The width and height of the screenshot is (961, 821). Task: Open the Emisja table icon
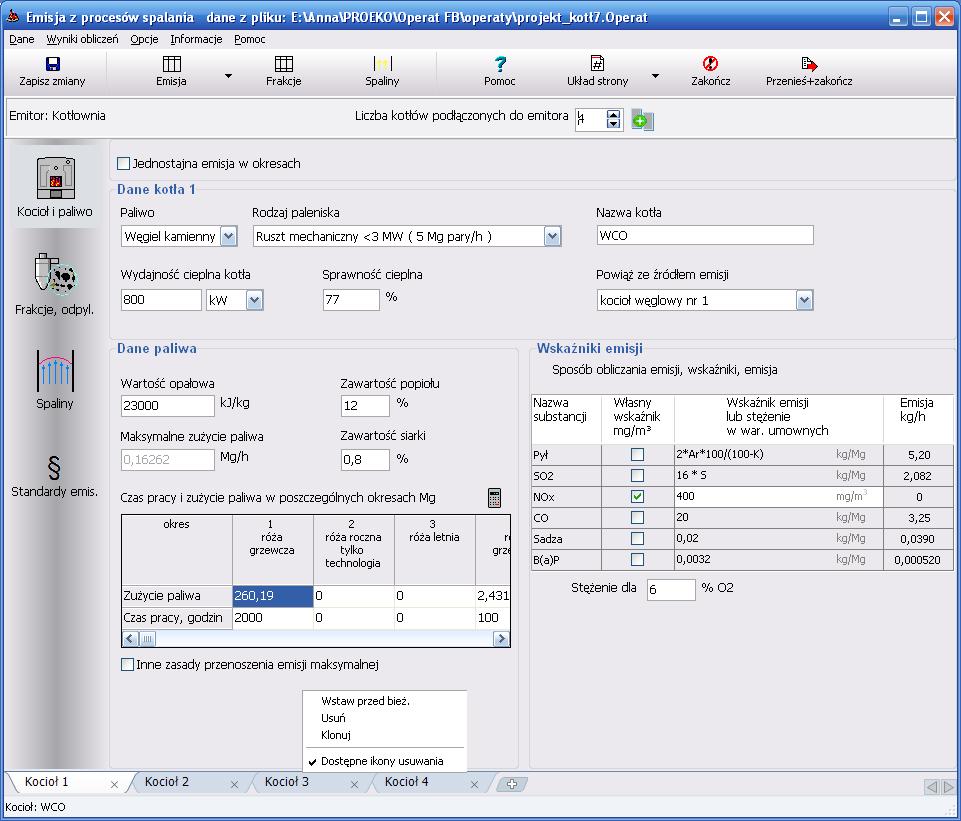click(172, 64)
